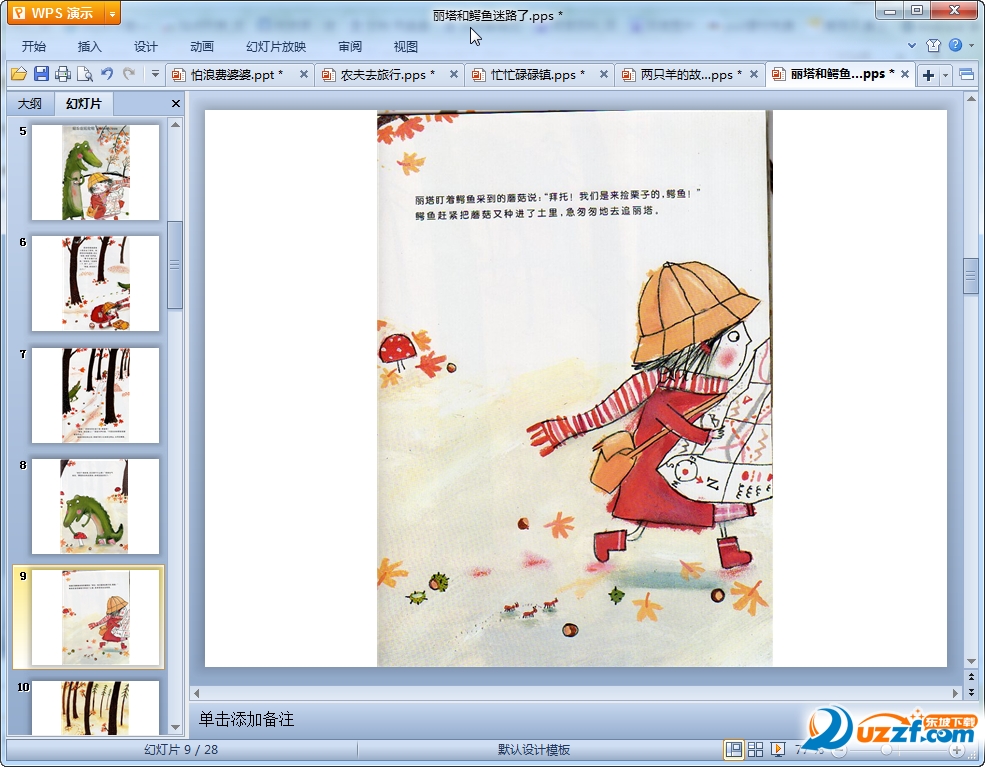Expand the quick access toolbar customize arrow
The width and height of the screenshot is (985, 767).
(155, 74)
